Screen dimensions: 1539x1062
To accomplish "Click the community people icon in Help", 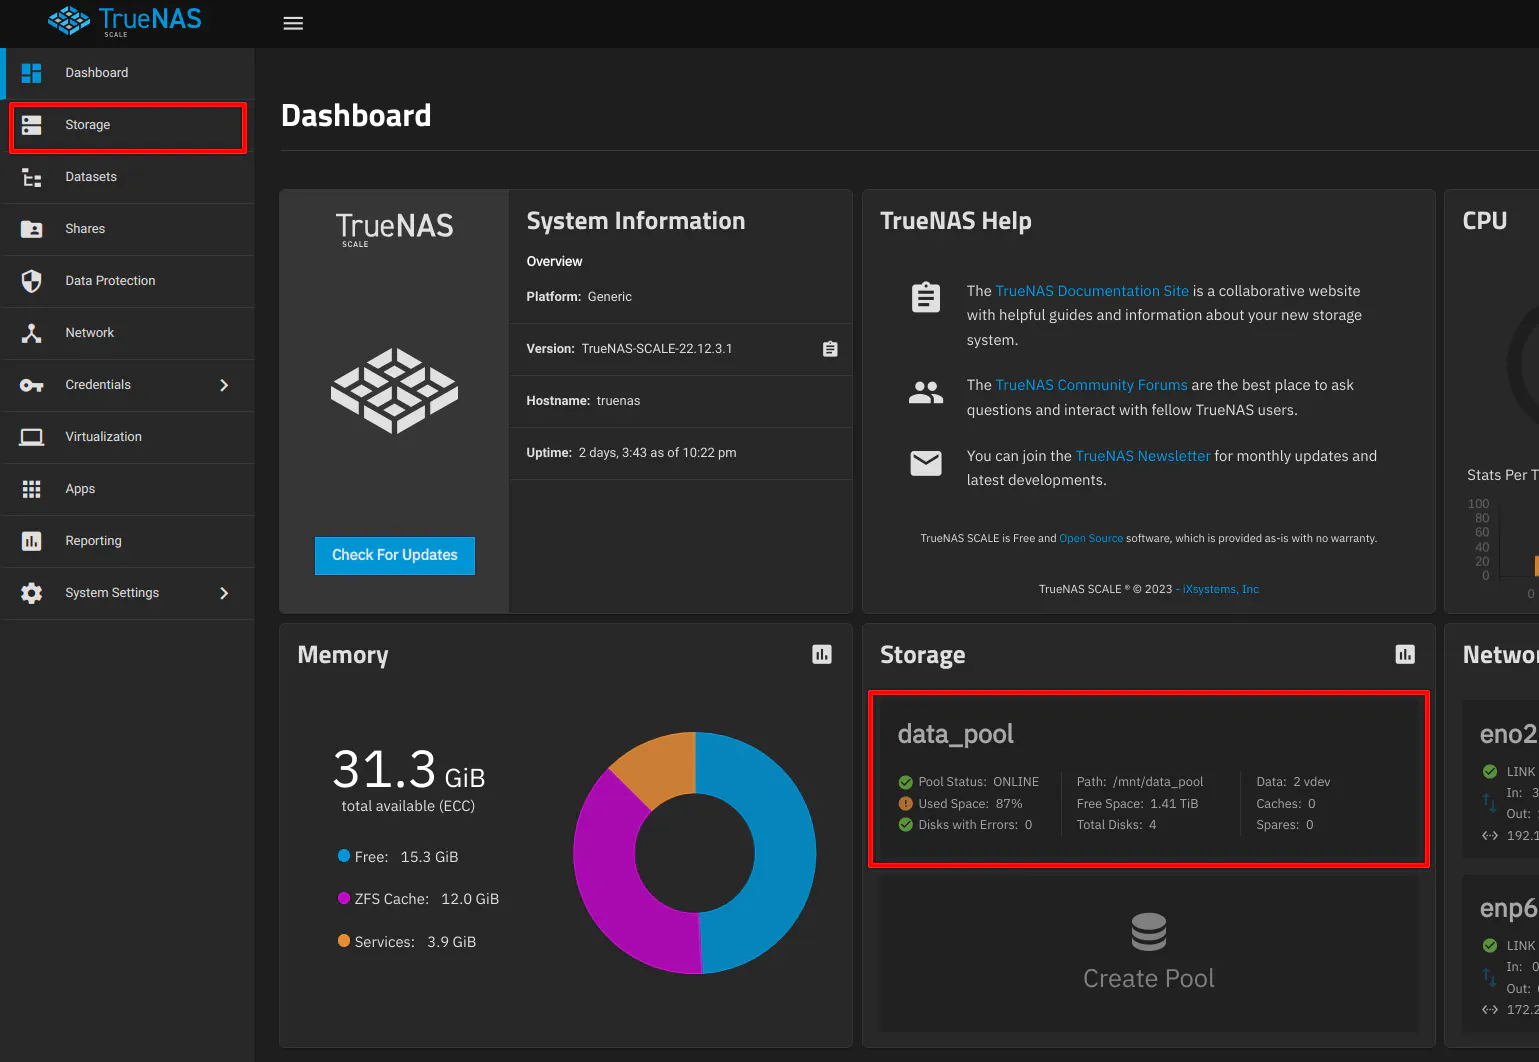I will (x=926, y=392).
